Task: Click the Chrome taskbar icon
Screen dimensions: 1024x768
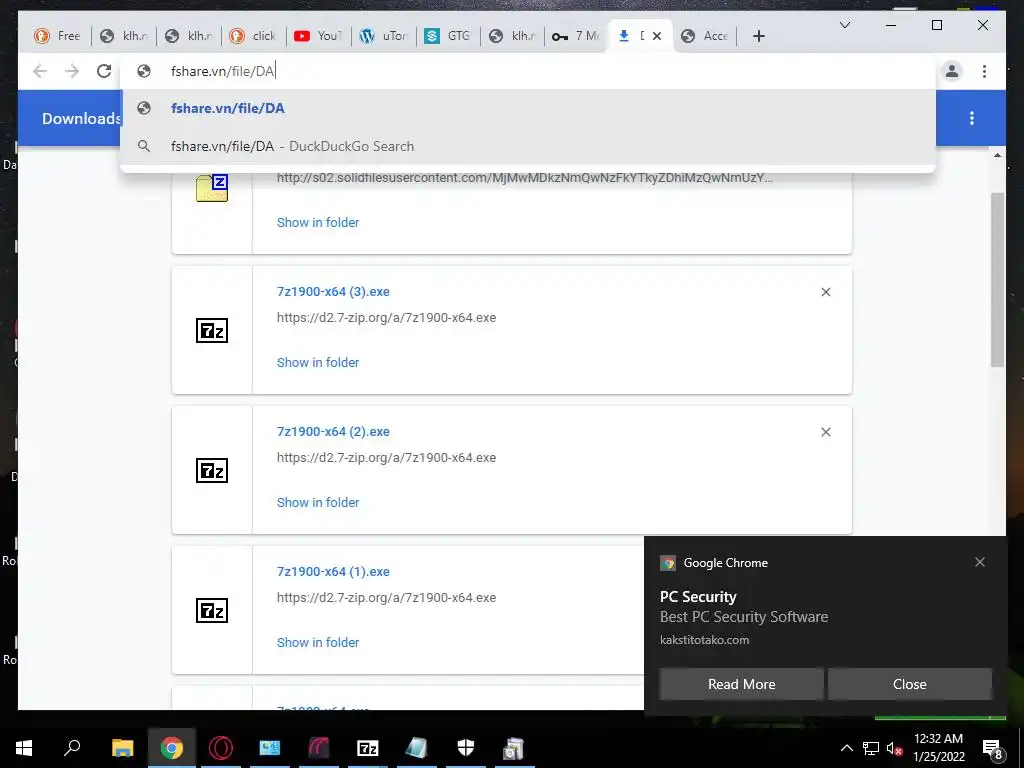Action: (x=172, y=748)
